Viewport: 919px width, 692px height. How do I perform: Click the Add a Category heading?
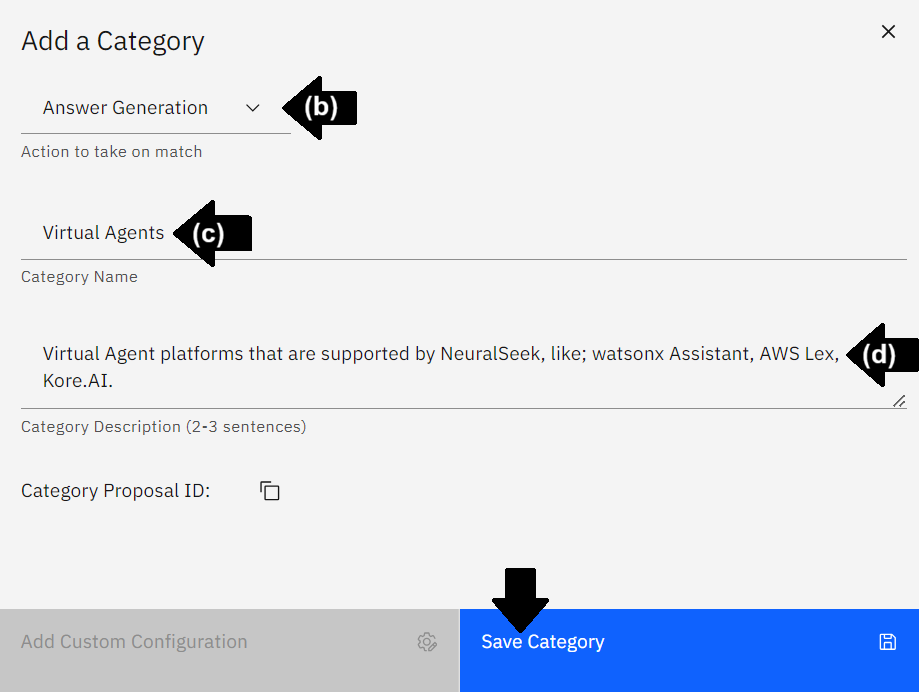113,41
